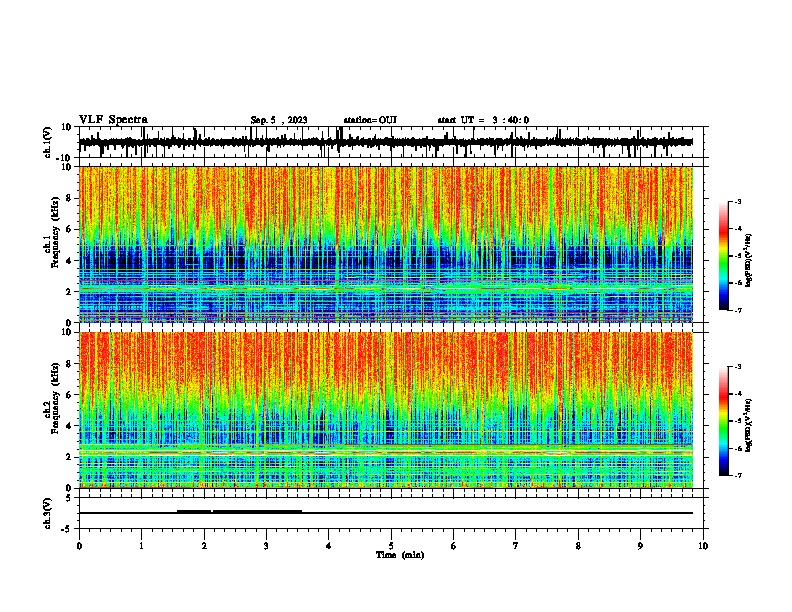Click the 'Time (min)' axis label
The height and width of the screenshot is (612, 792).
(400, 554)
